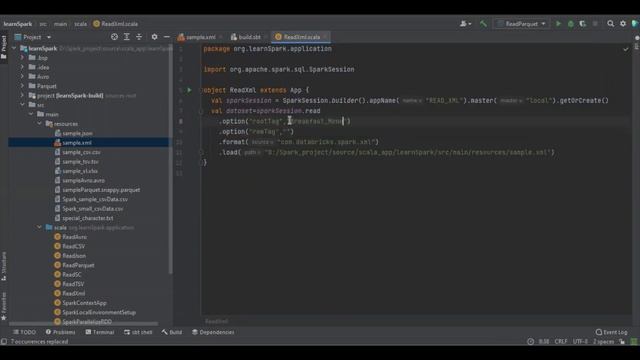Click the Build project hammer icon
The height and width of the screenshot is (360, 640).
483,24
